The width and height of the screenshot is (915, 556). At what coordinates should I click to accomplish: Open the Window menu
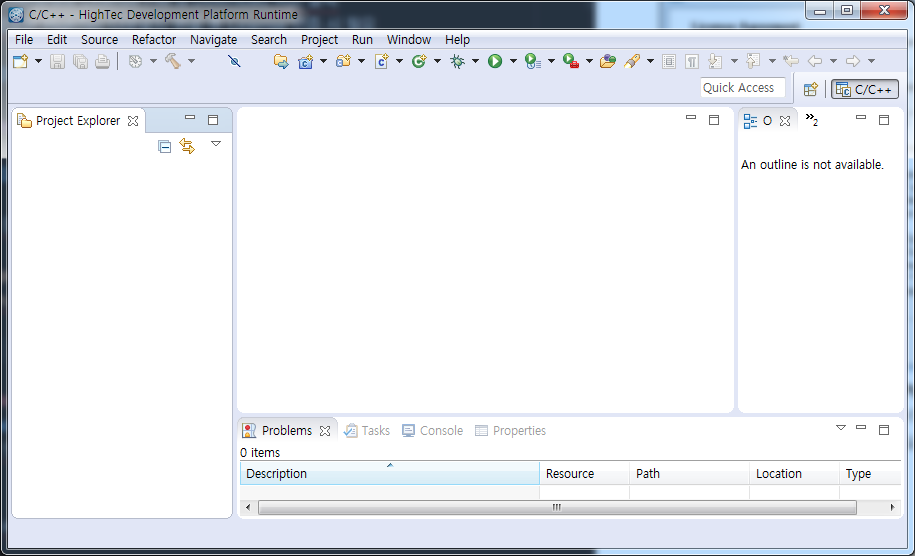click(x=409, y=40)
